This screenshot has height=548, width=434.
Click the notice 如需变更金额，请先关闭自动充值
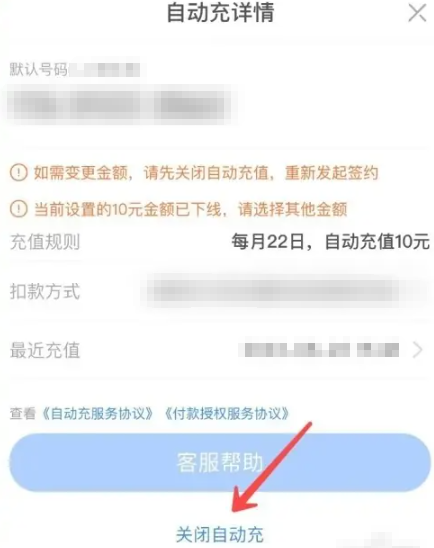206,173
